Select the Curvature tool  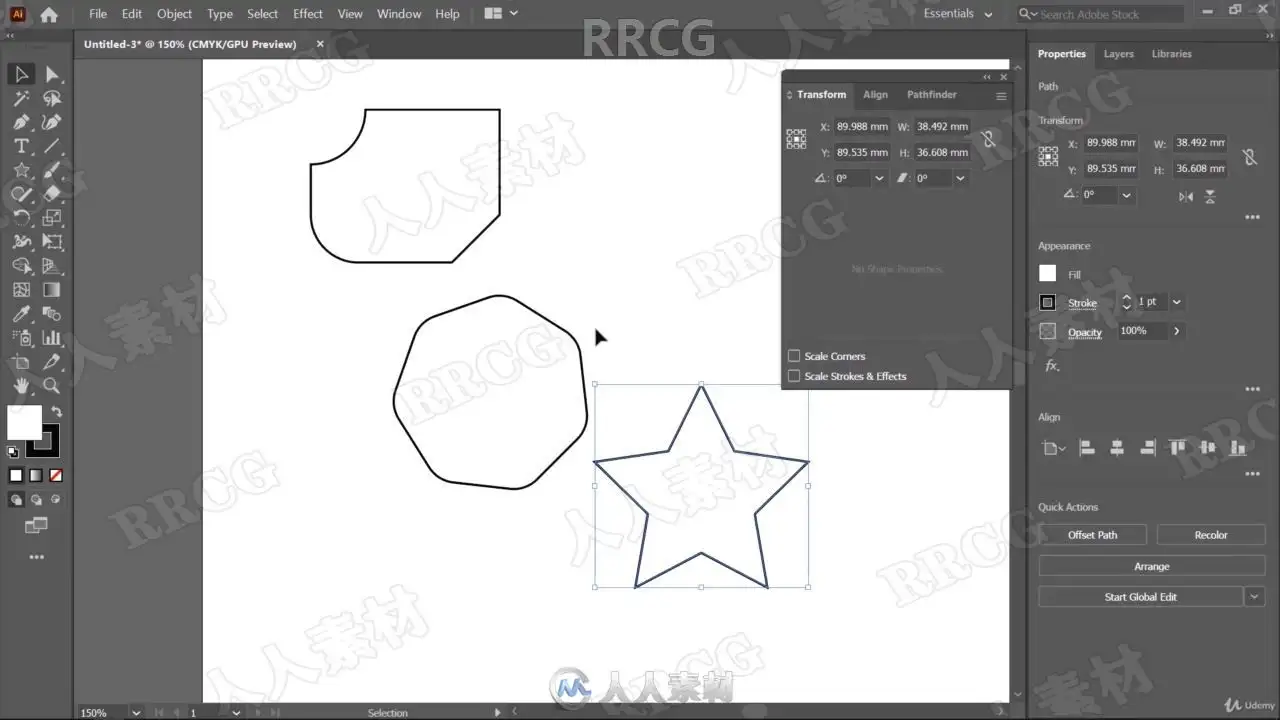(52, 122)
